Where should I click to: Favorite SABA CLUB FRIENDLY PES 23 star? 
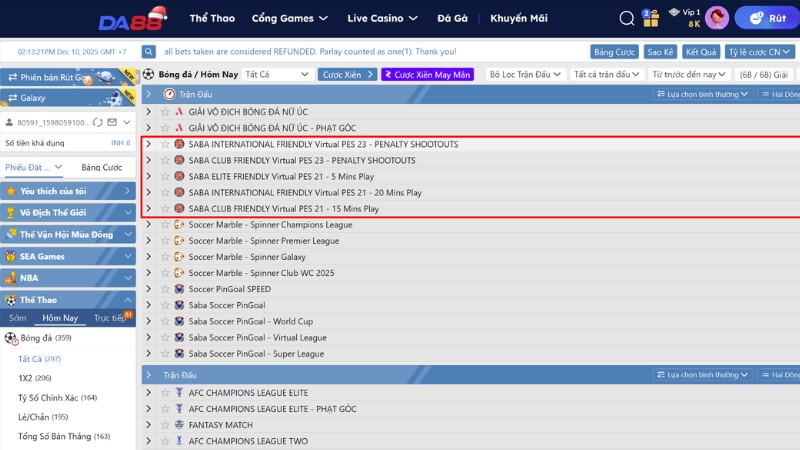165,160
